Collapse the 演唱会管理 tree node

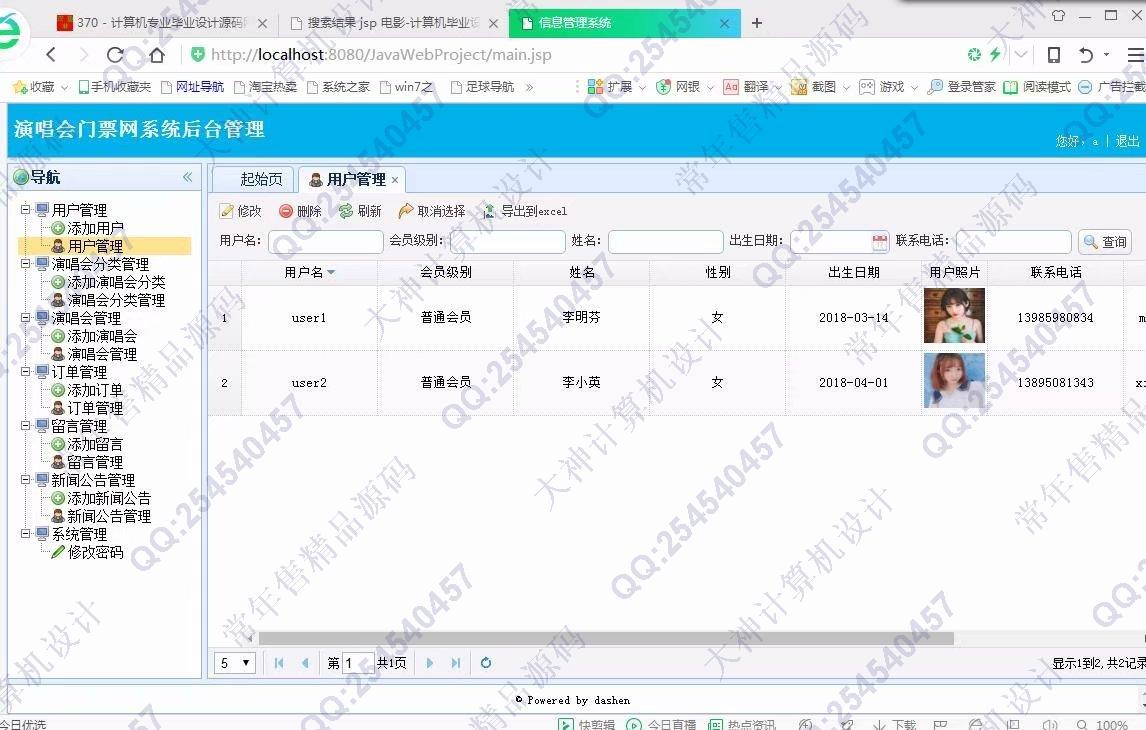[x=26, y=318]
